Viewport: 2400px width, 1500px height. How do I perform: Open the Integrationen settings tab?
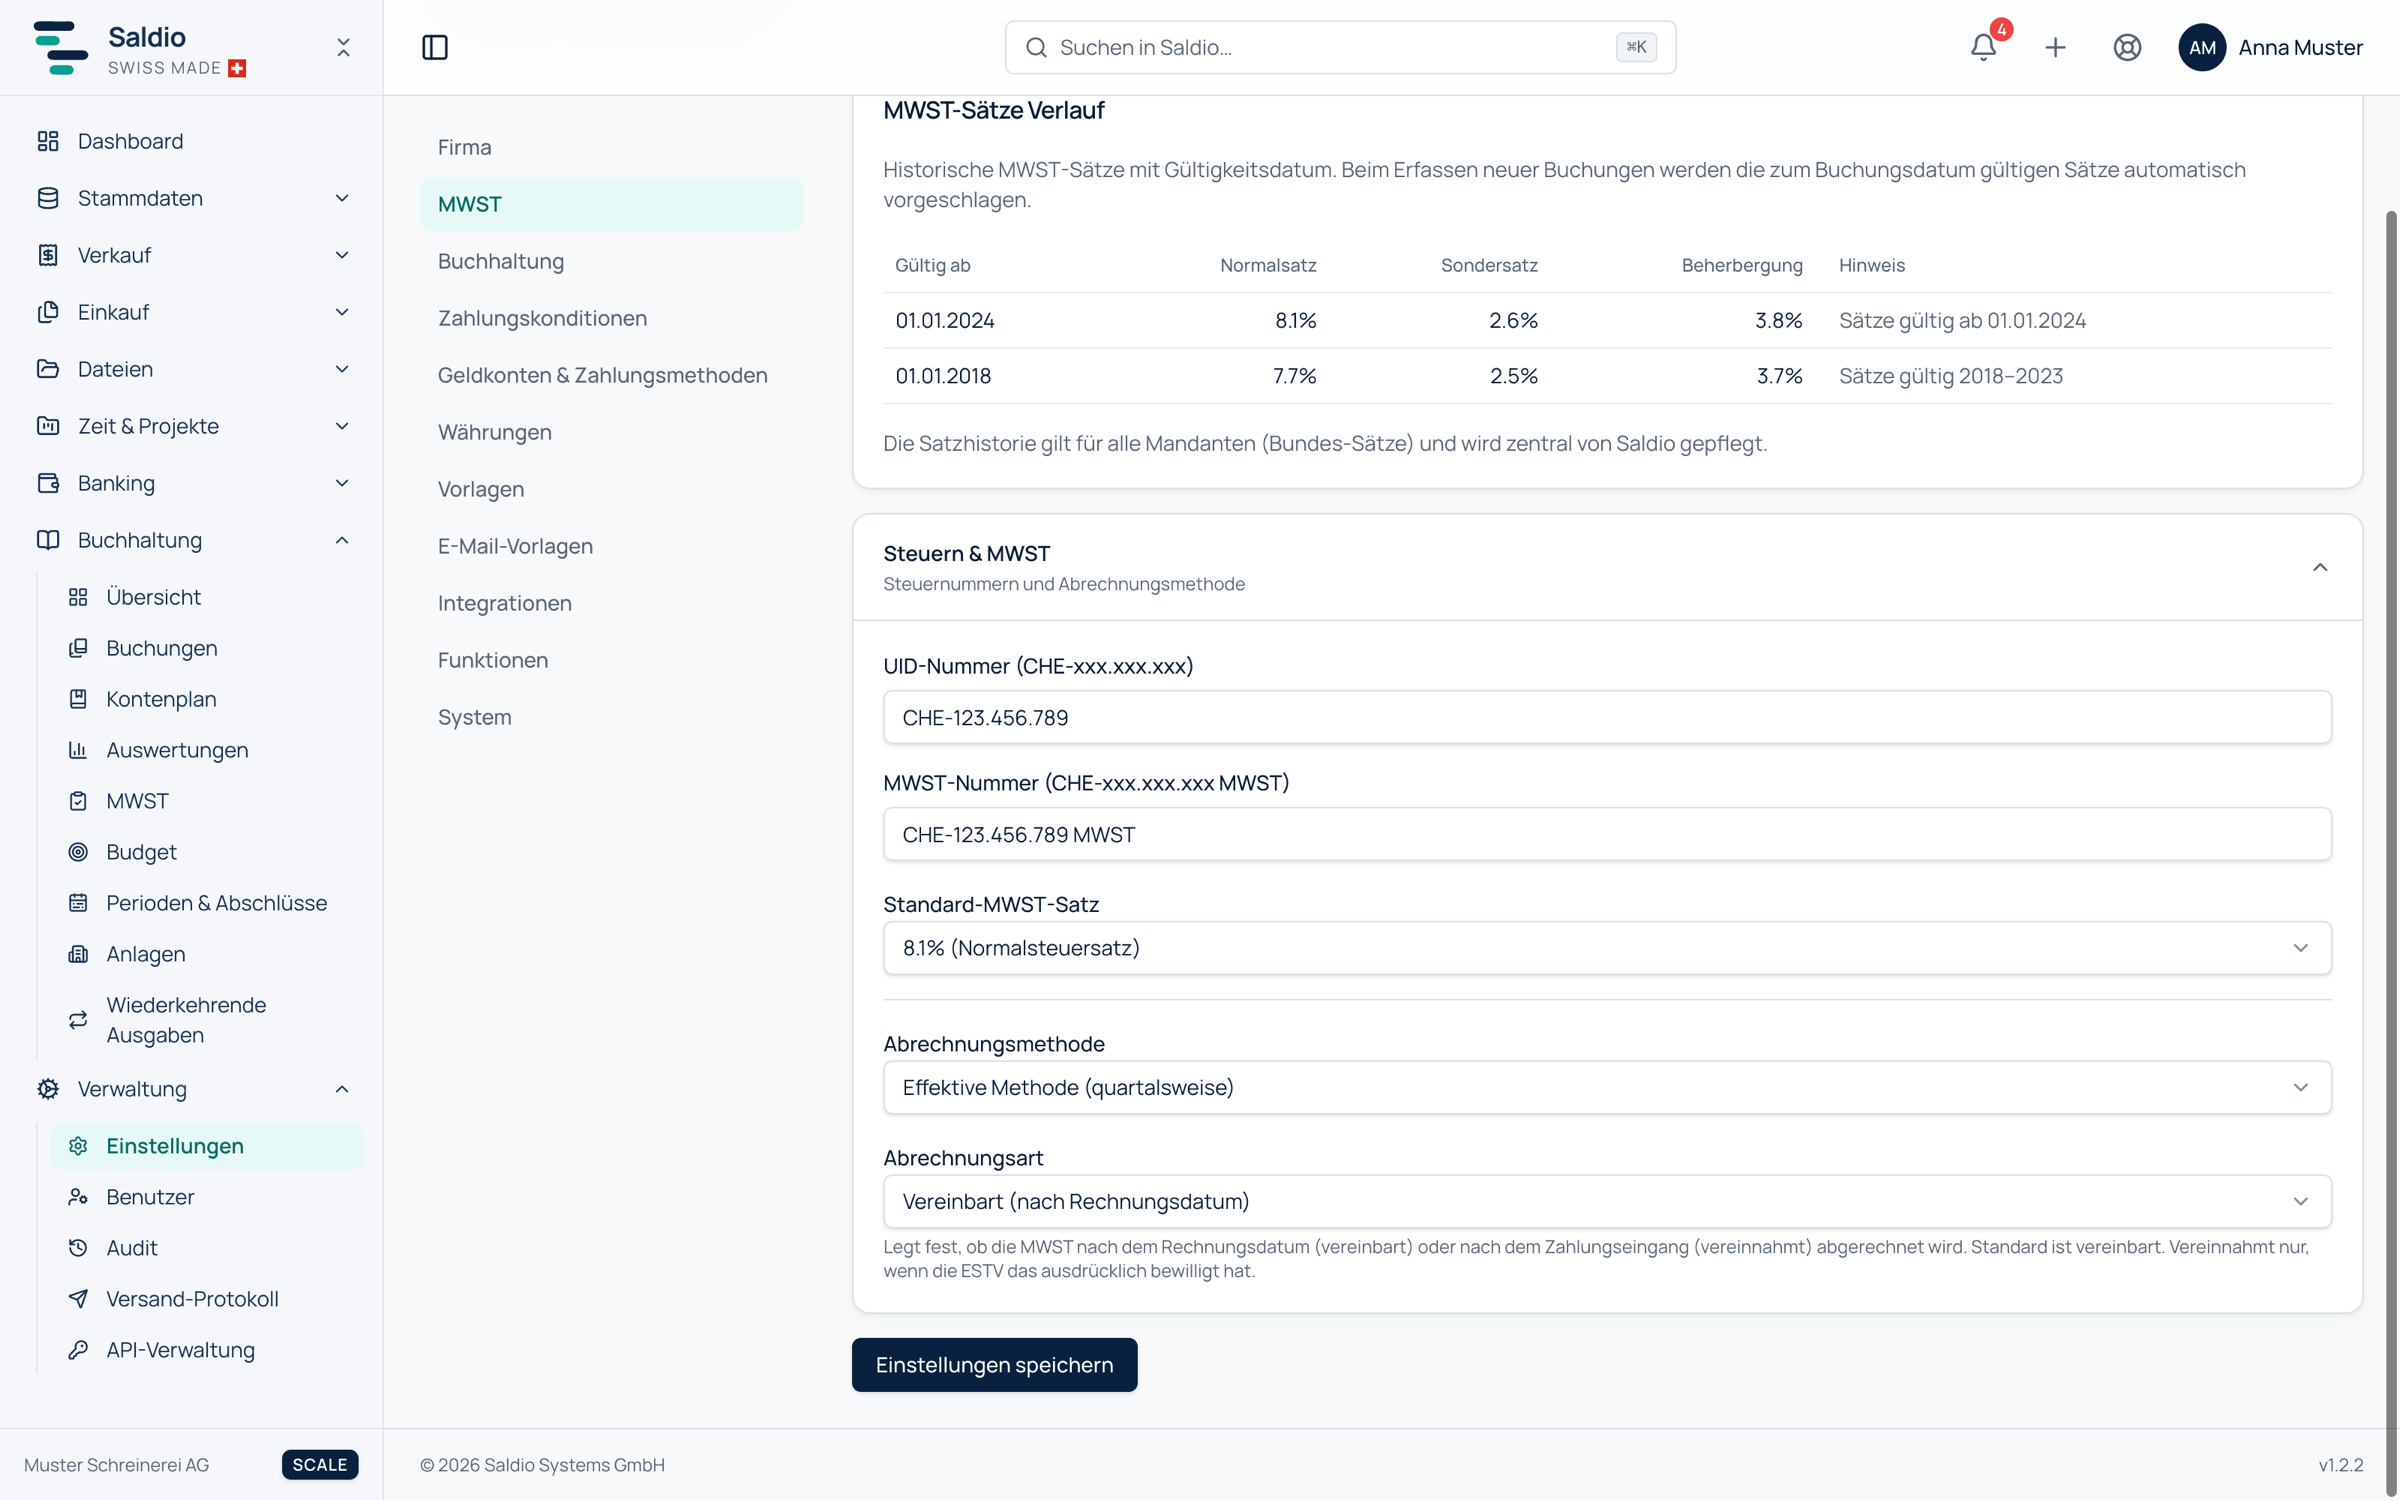(x=611, y=603)
